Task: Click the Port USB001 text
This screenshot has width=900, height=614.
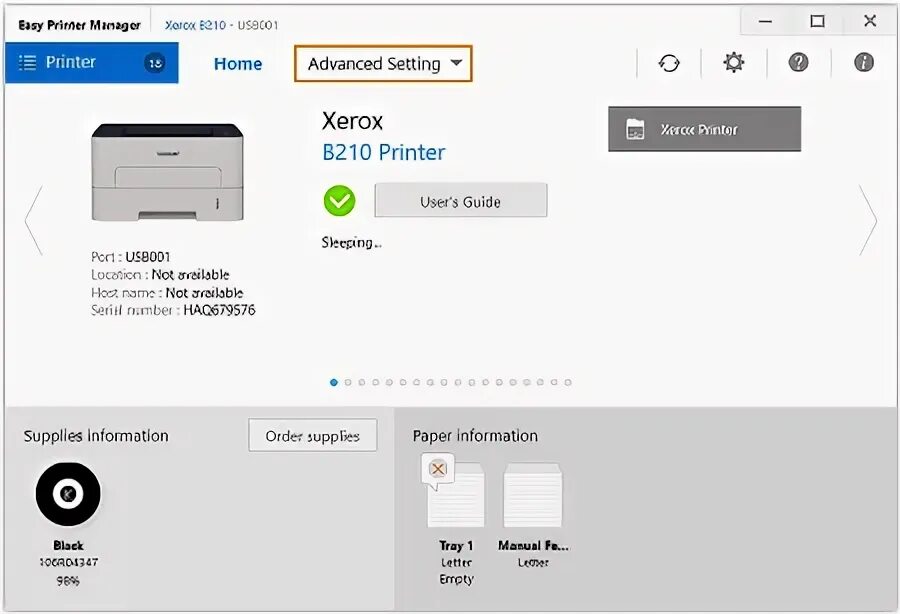Action: [x=131, y=257]
